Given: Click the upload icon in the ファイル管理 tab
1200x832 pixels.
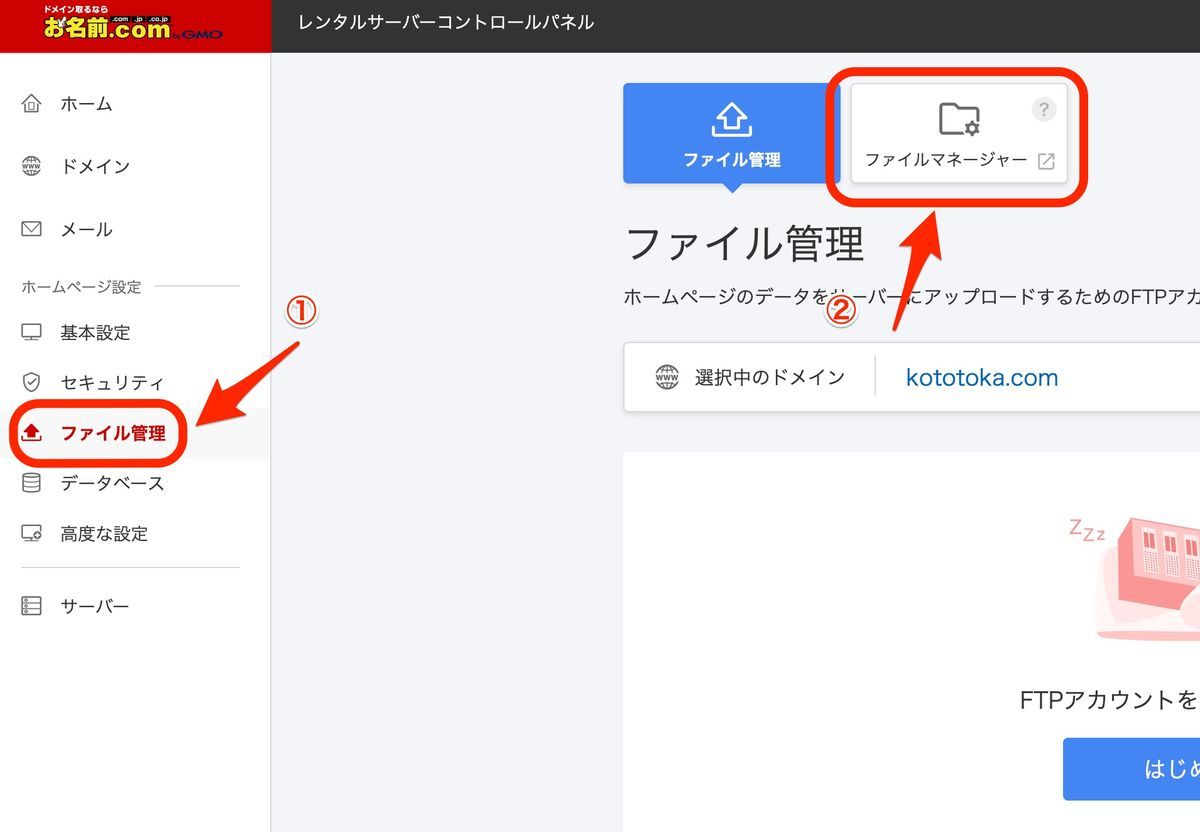Looking at the screenshot, I should point(732,119).
